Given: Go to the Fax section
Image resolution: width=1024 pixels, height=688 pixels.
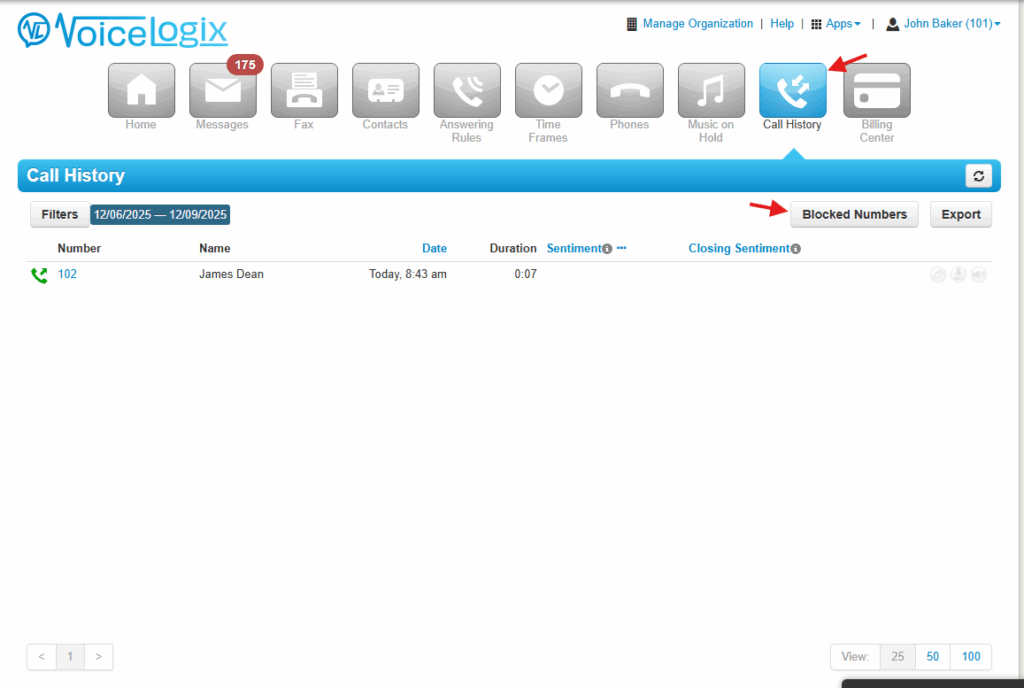Looking at the screenshot, I should [x=304, y=91].
